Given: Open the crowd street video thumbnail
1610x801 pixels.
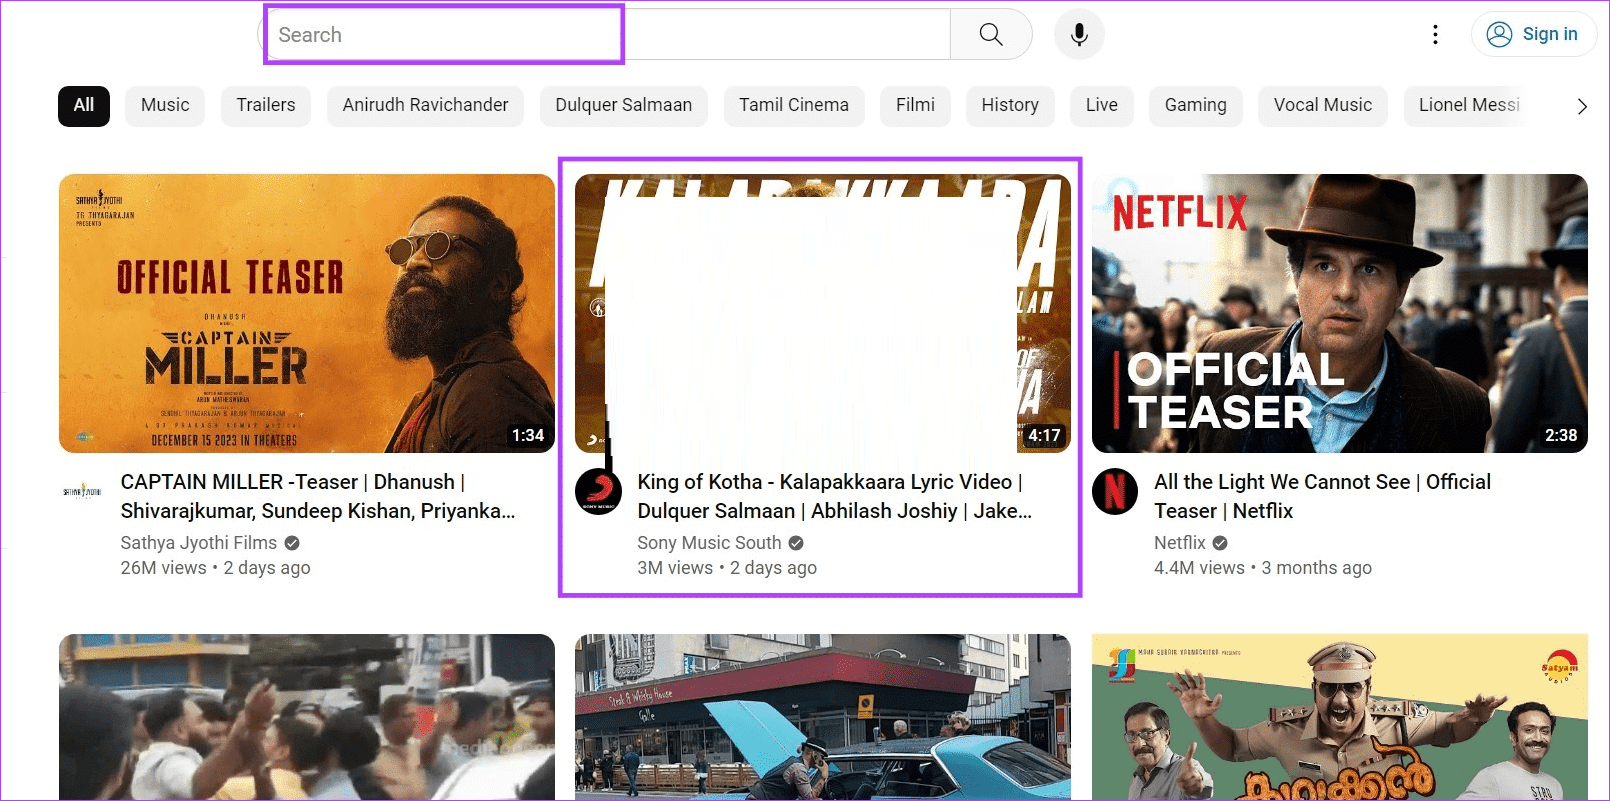Looking at the screenshot, I should [307, 717].
